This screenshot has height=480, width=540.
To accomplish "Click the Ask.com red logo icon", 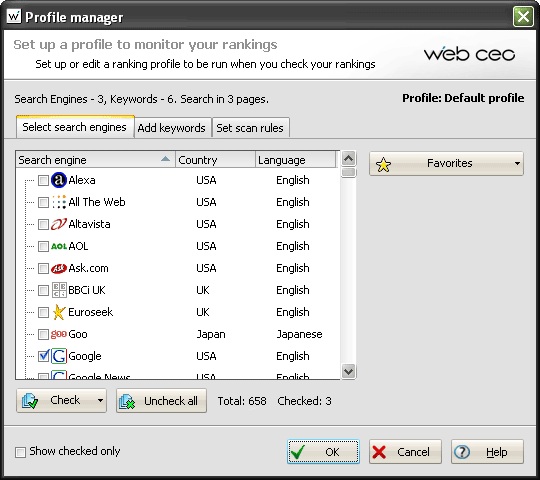I will (59, 268).
